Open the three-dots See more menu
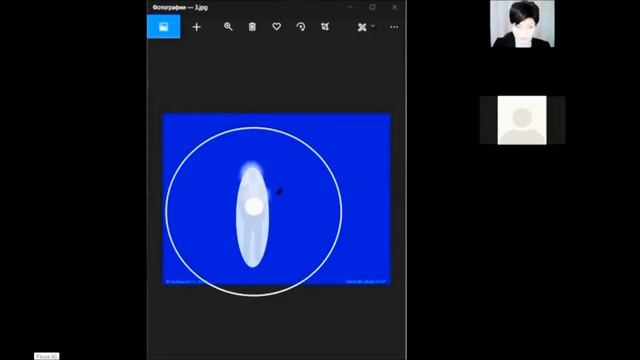The image size is (640, 360). pyautogui.click(x=394, y=27)
